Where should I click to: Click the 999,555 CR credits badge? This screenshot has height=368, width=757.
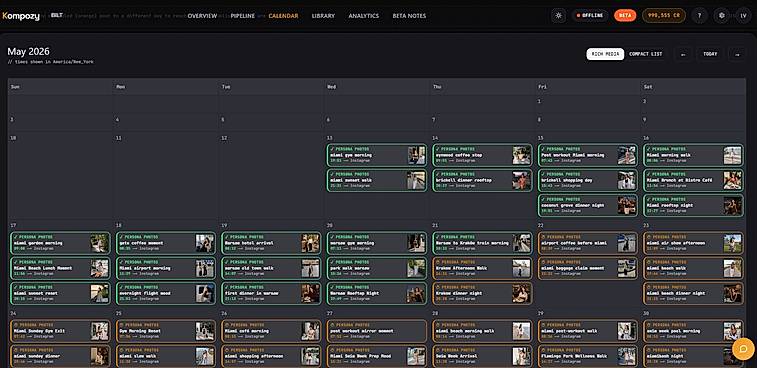[x=664, y=15]
